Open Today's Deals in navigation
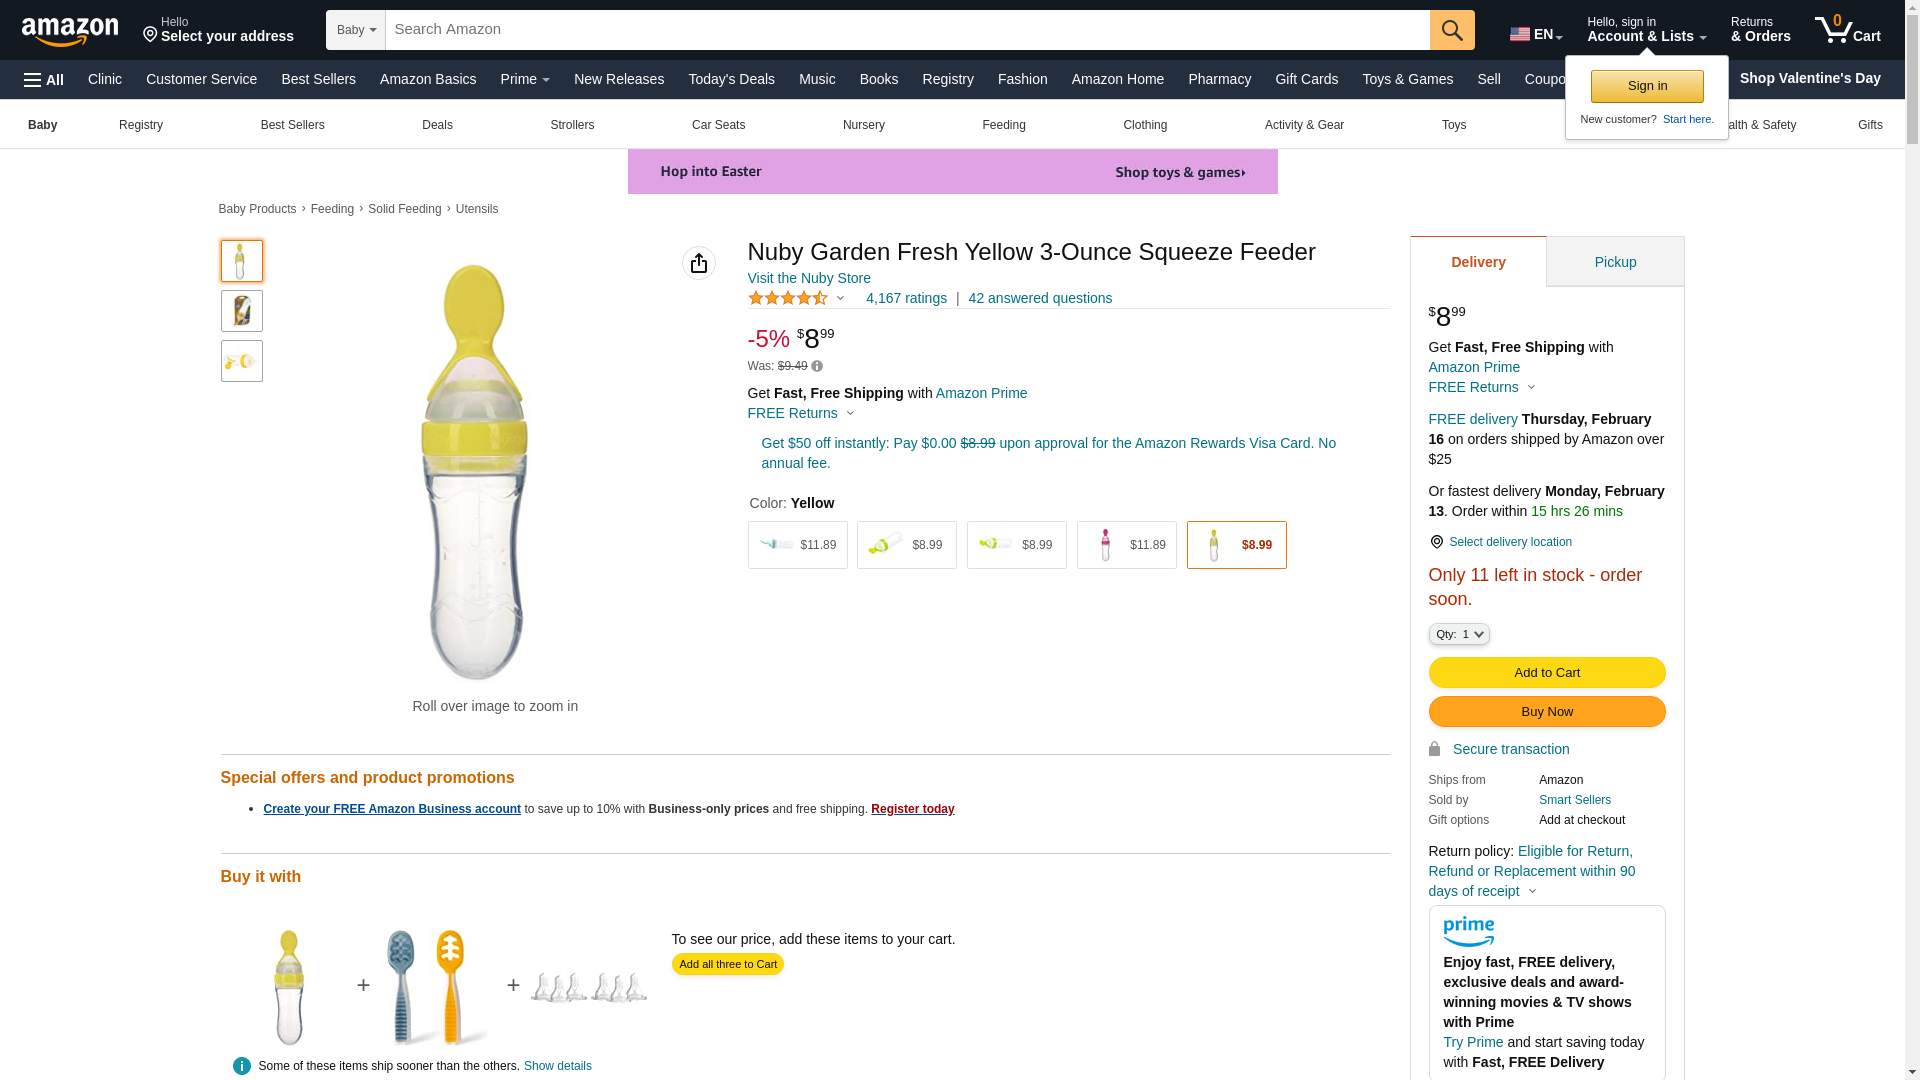This screenshot has height=1080, width=1920. [x=731, y=79]
